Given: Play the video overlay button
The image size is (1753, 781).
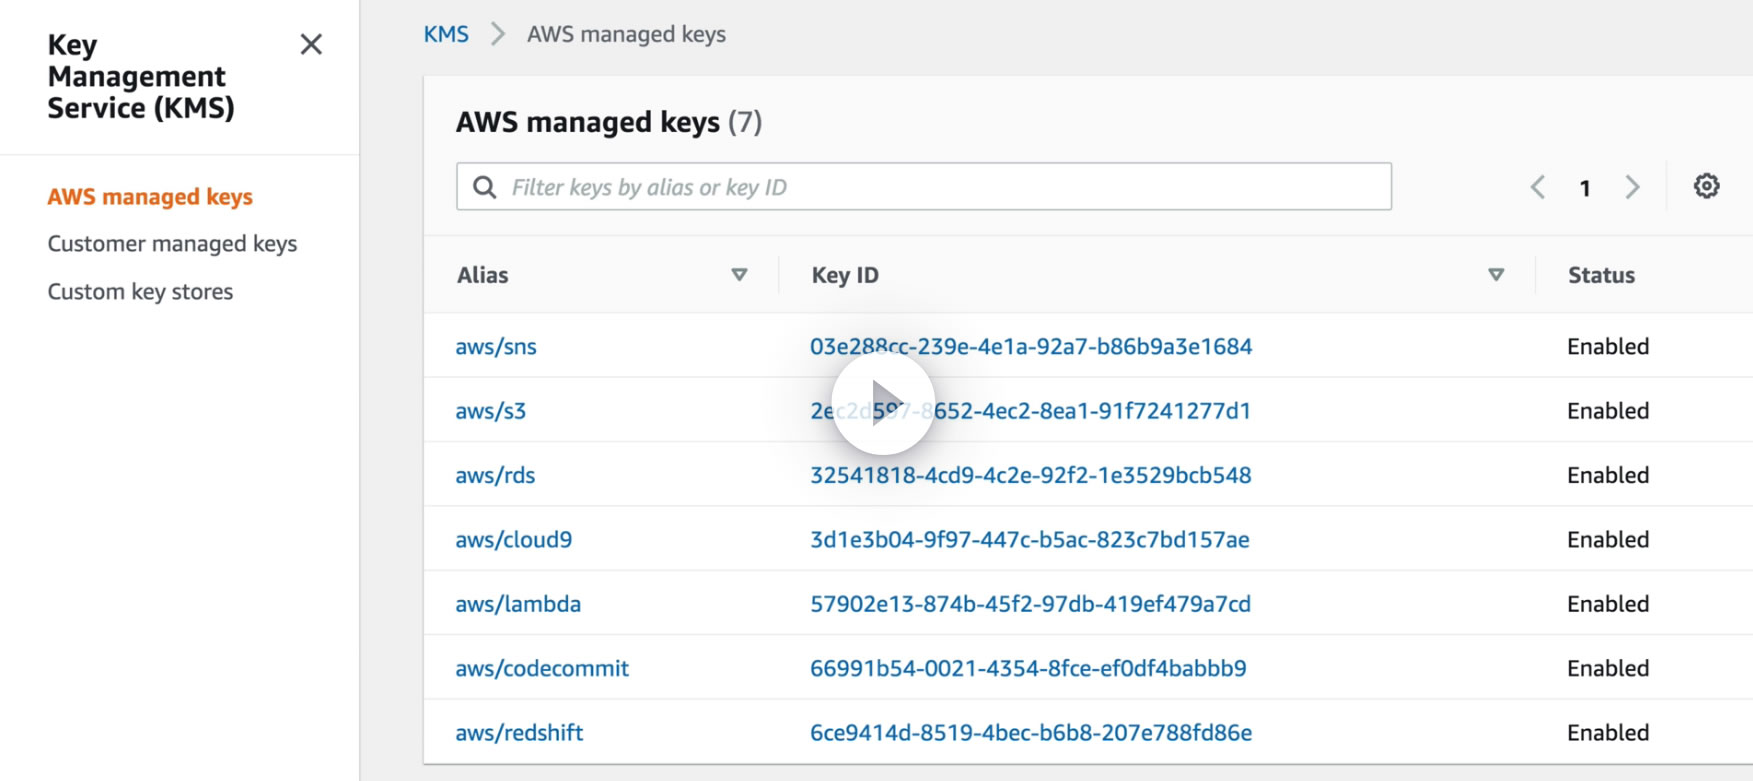Looking at the screenshot, I should (x=883, y=403).
